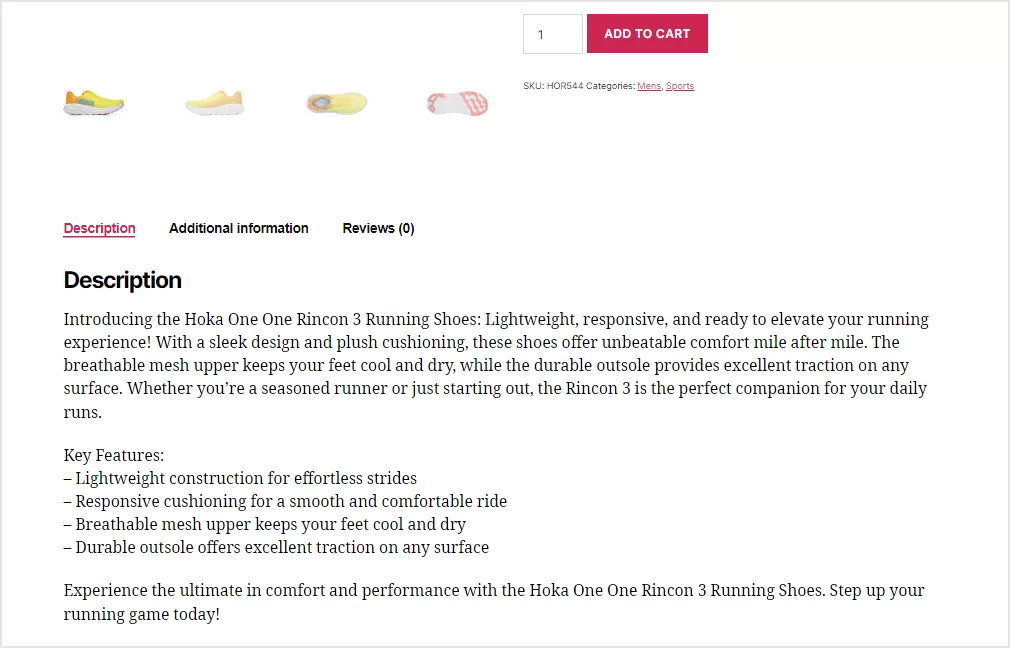The width and height of the screenshot is (1010, 648).
Task: View the top-down shoe thumbnail
Action: (336, 102)
